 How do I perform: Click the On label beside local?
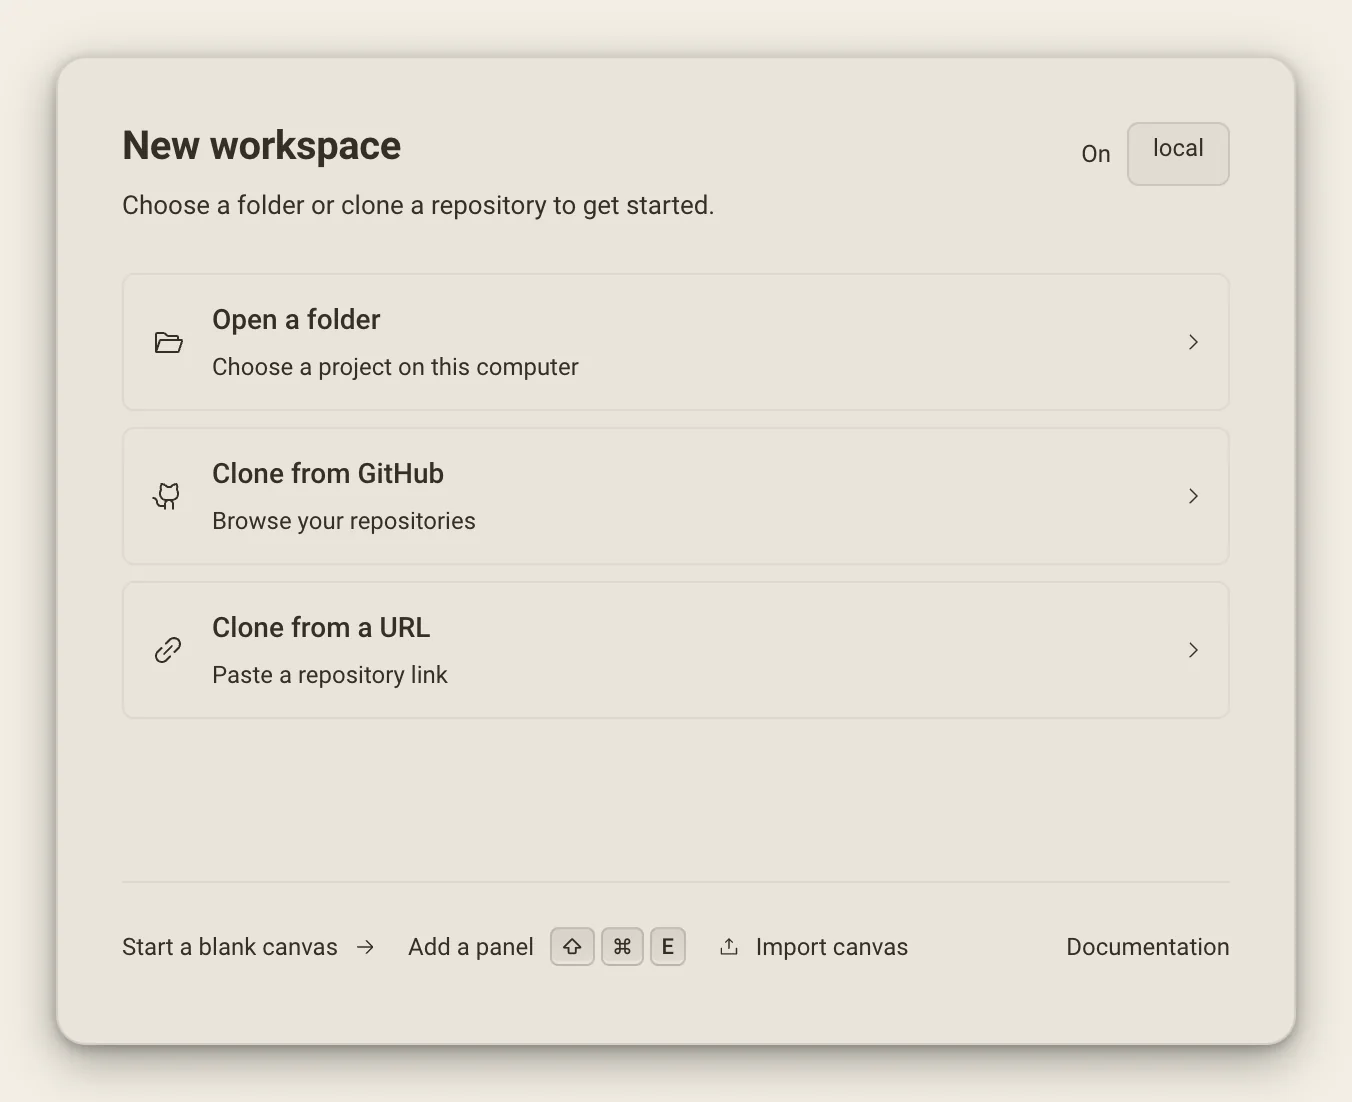click(1096, 154)
